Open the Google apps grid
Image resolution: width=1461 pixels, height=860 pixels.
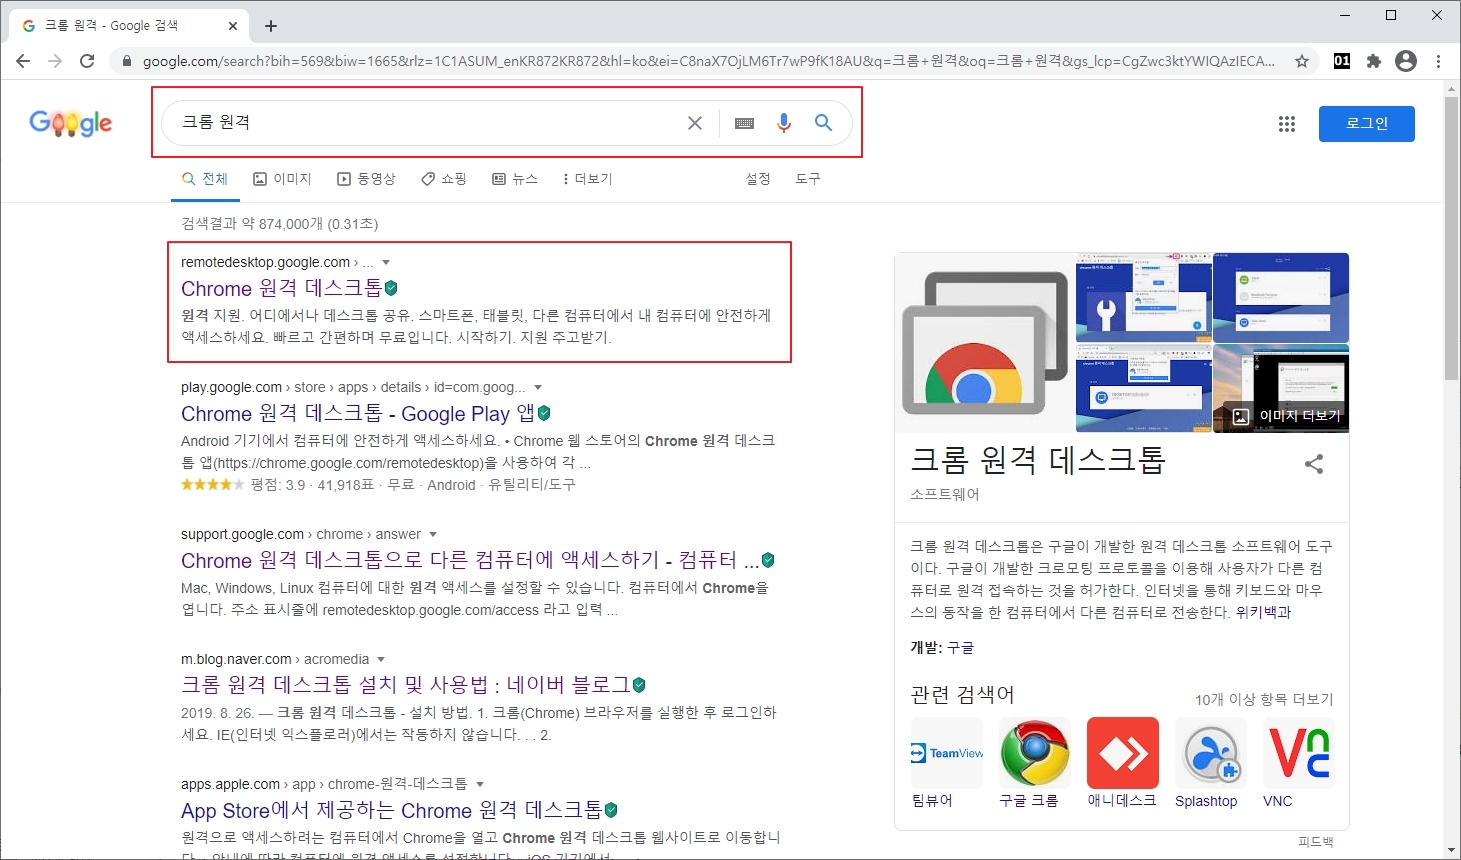1287,124
